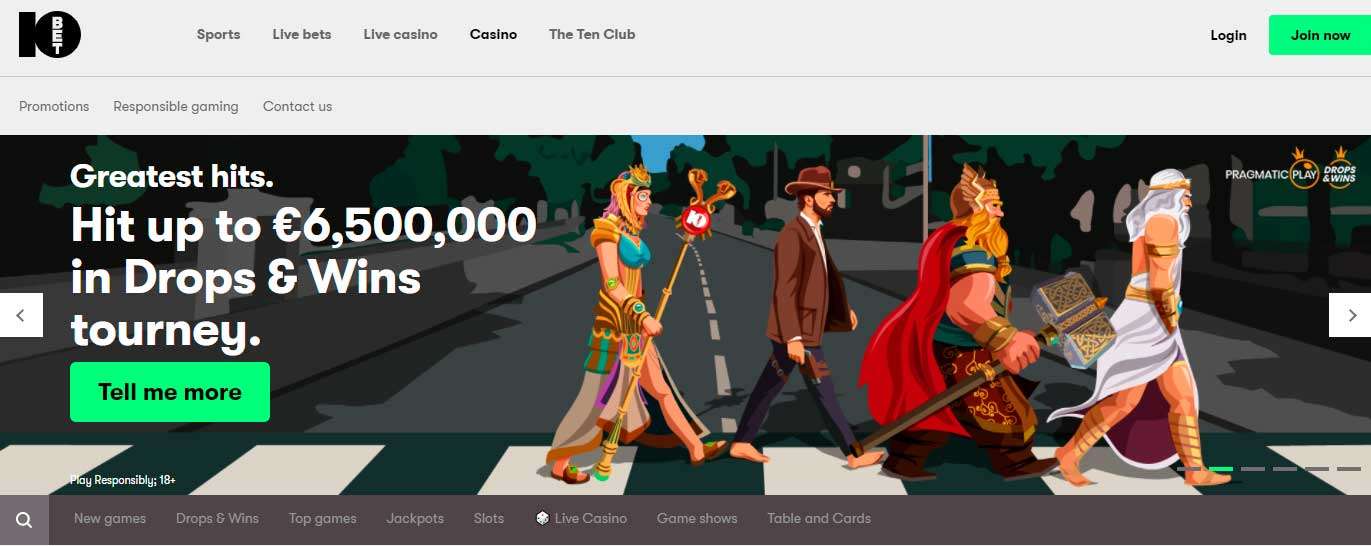Open Responsible gaming information

tap(176, 106)
